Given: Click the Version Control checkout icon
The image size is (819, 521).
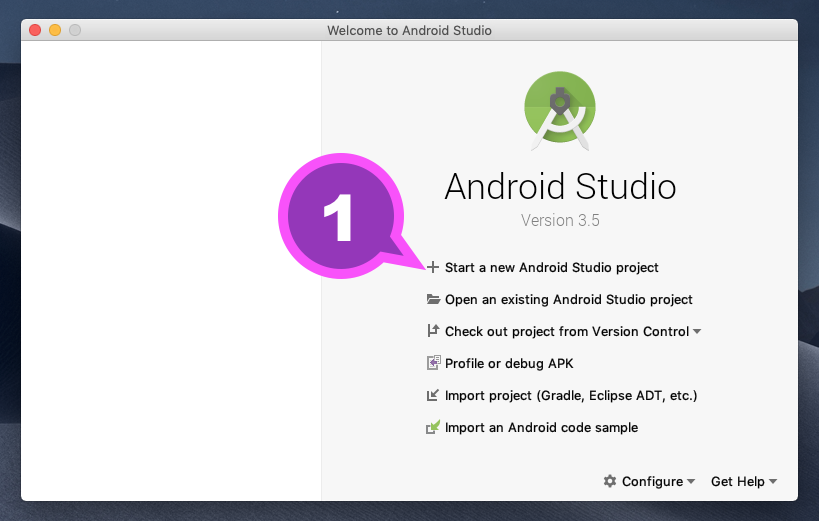Looking at the screenshot, I should 433,331.
